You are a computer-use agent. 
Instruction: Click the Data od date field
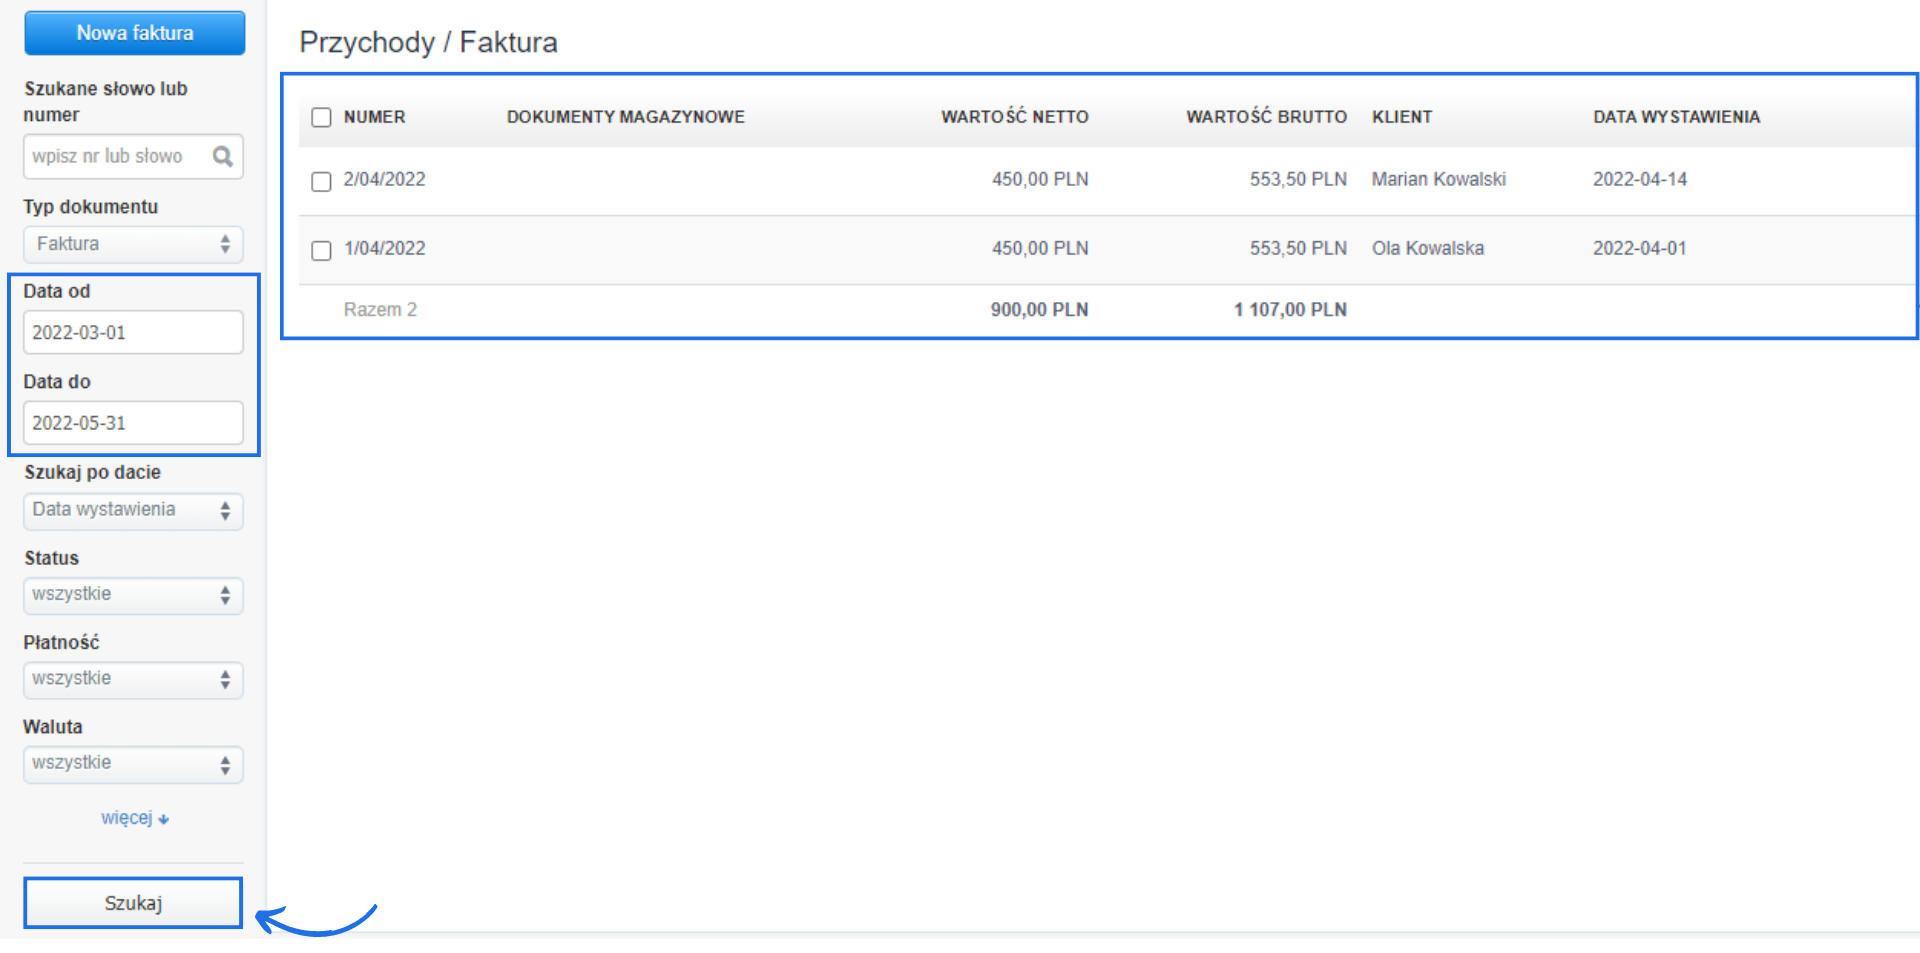[x=133, y=332]
